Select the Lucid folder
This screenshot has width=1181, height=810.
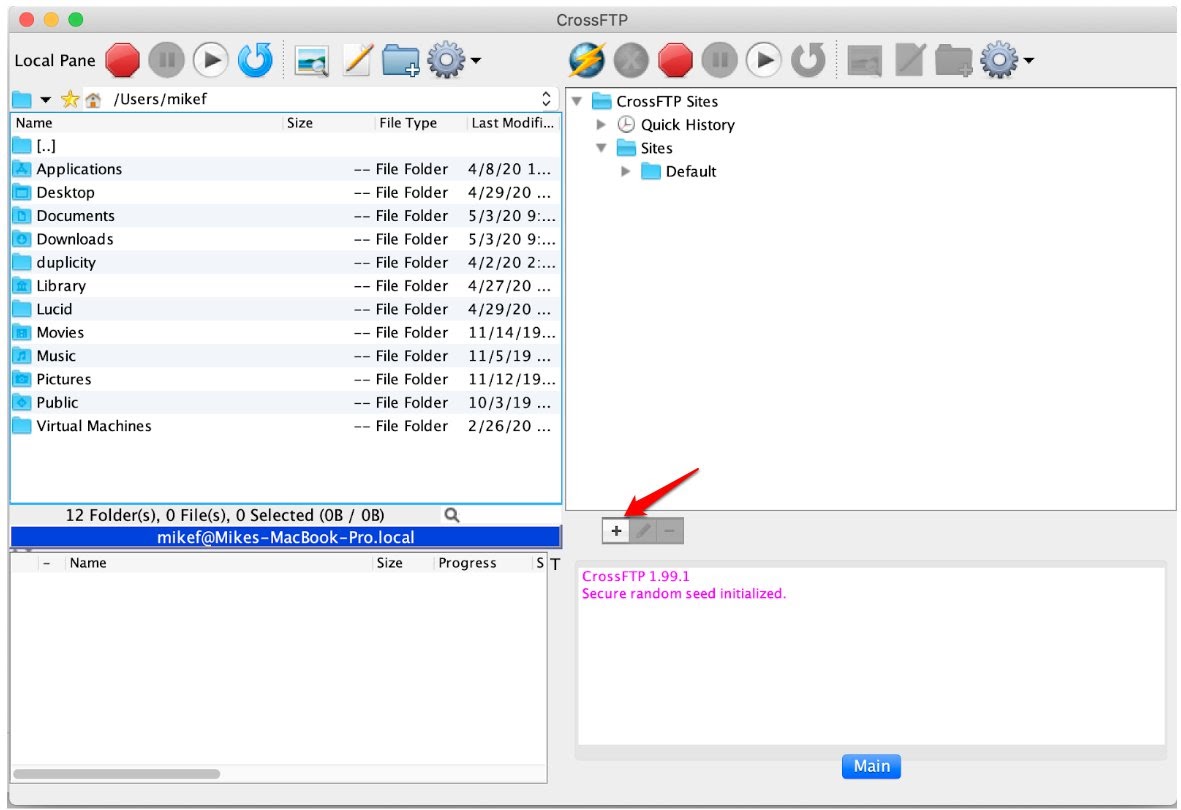pos(285,309)
